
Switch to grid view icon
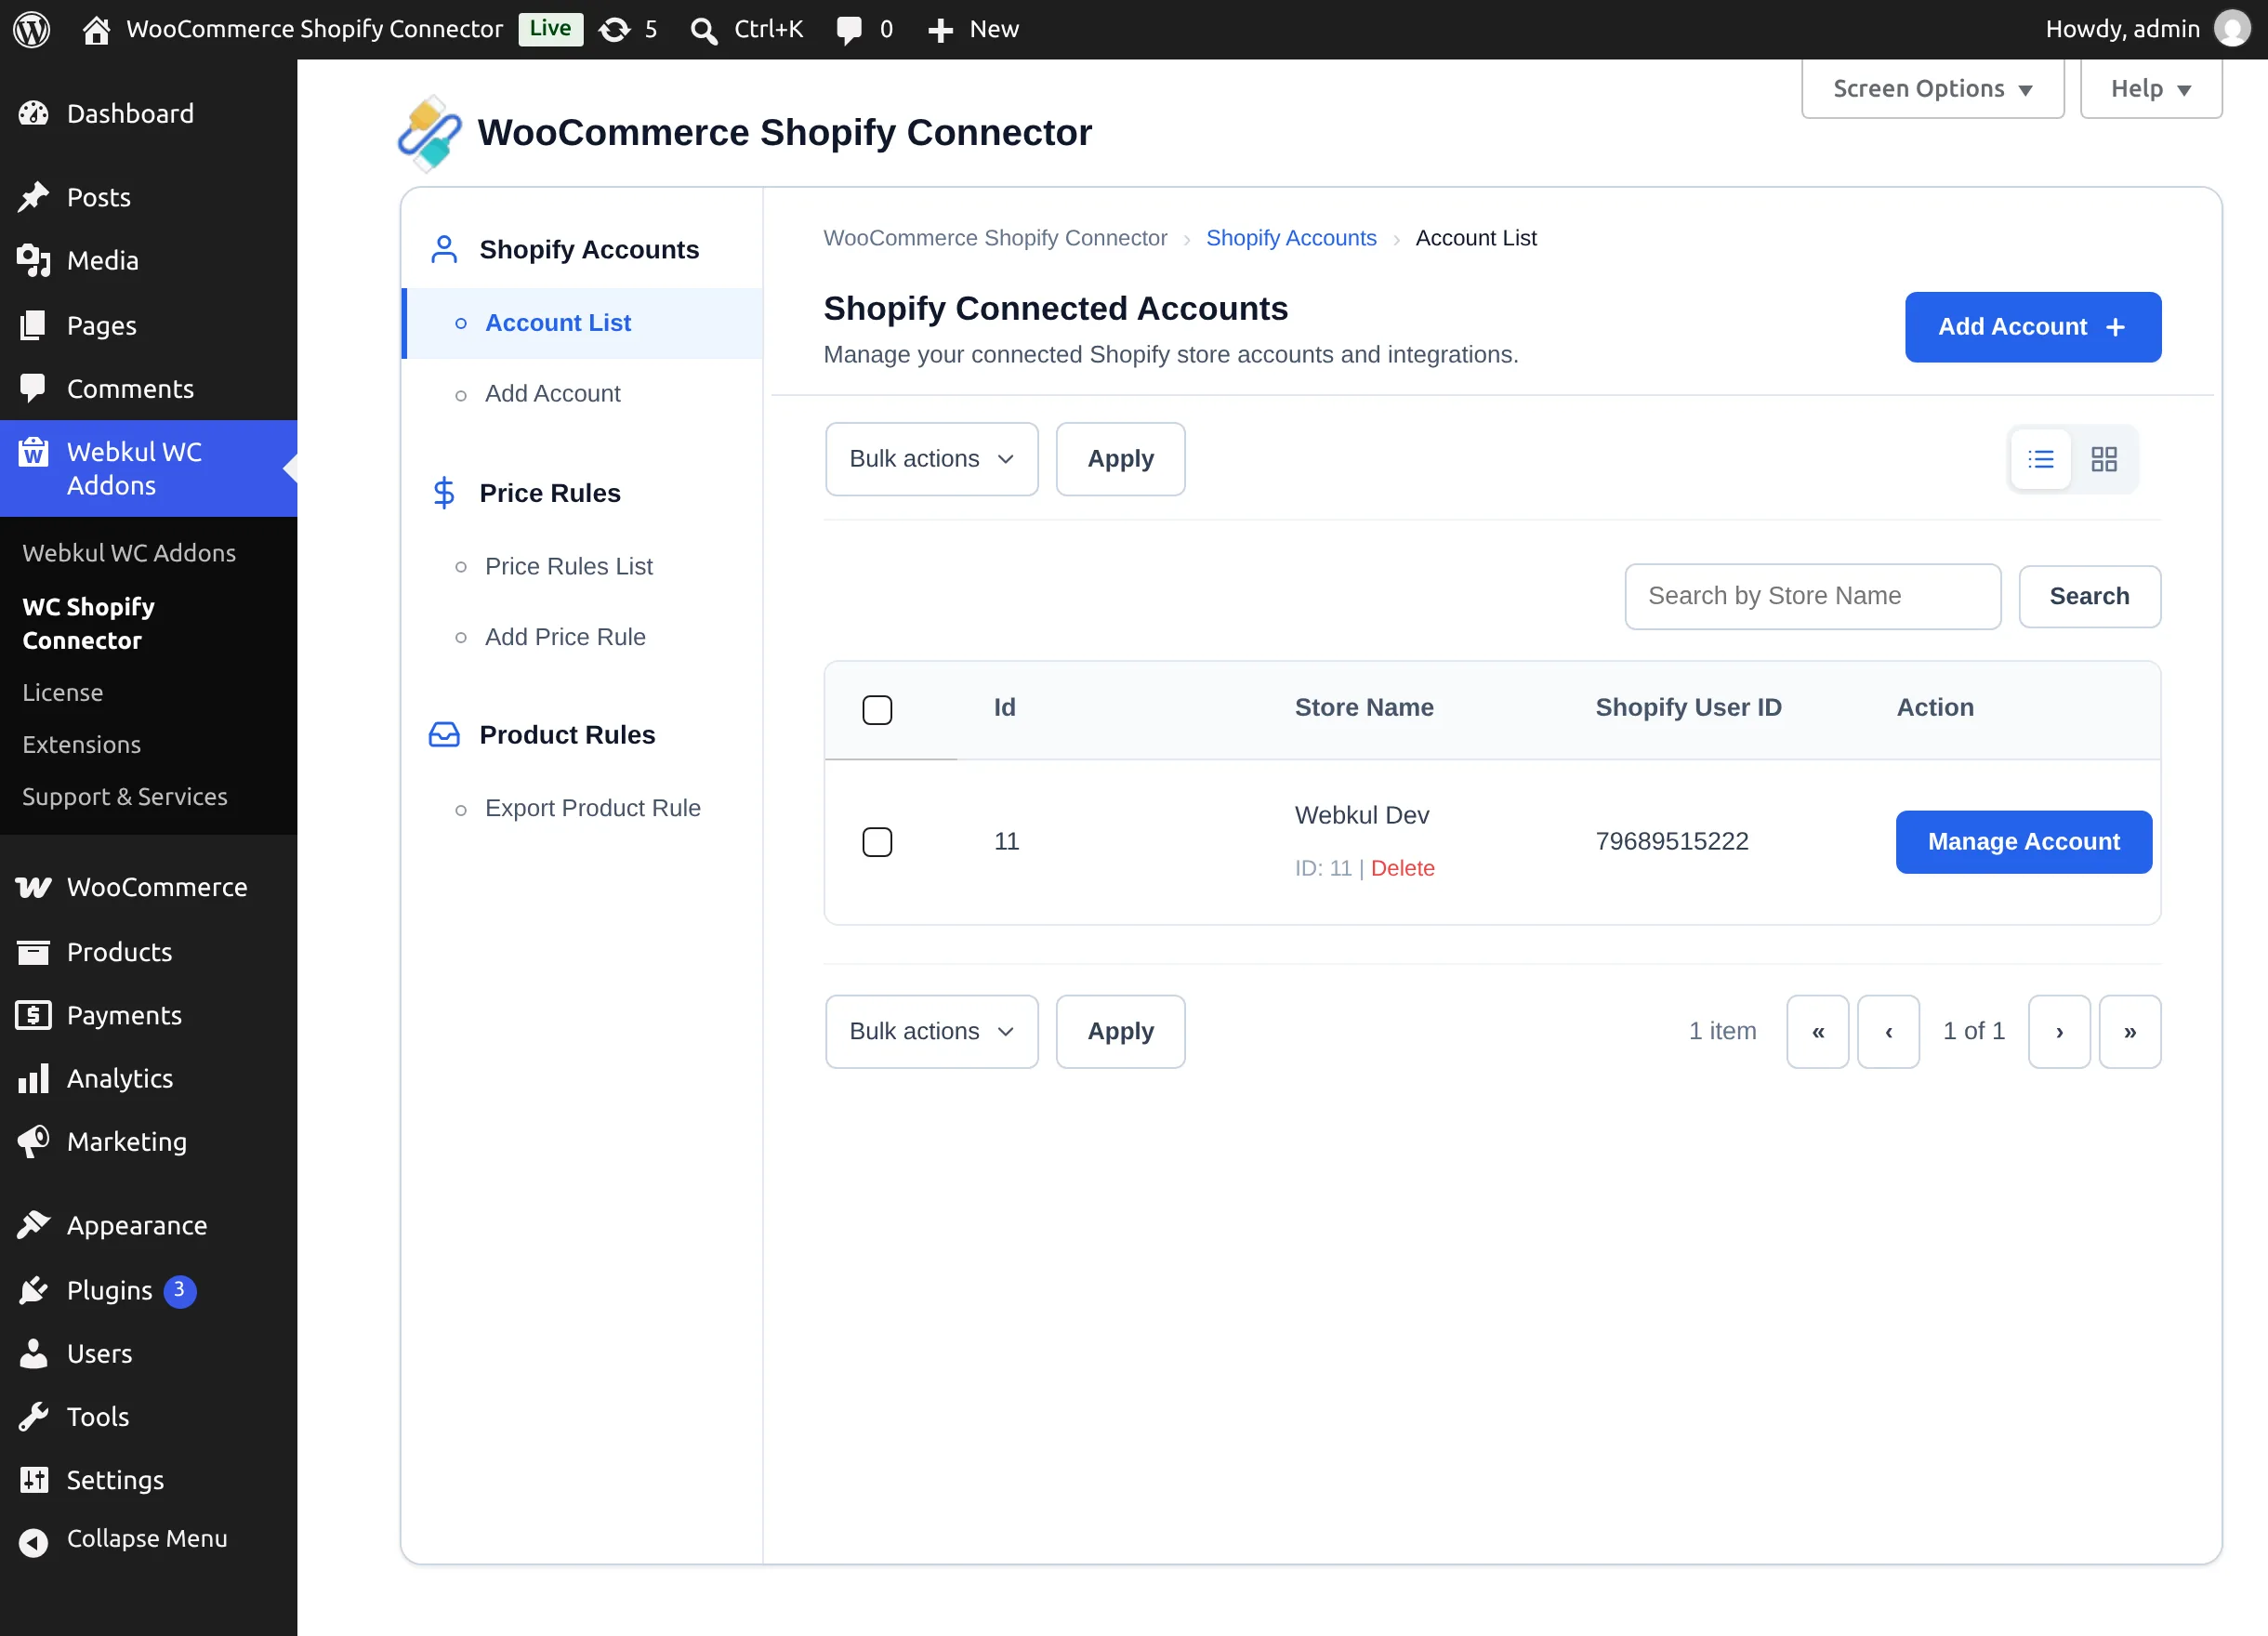(x=2104, y=459)
